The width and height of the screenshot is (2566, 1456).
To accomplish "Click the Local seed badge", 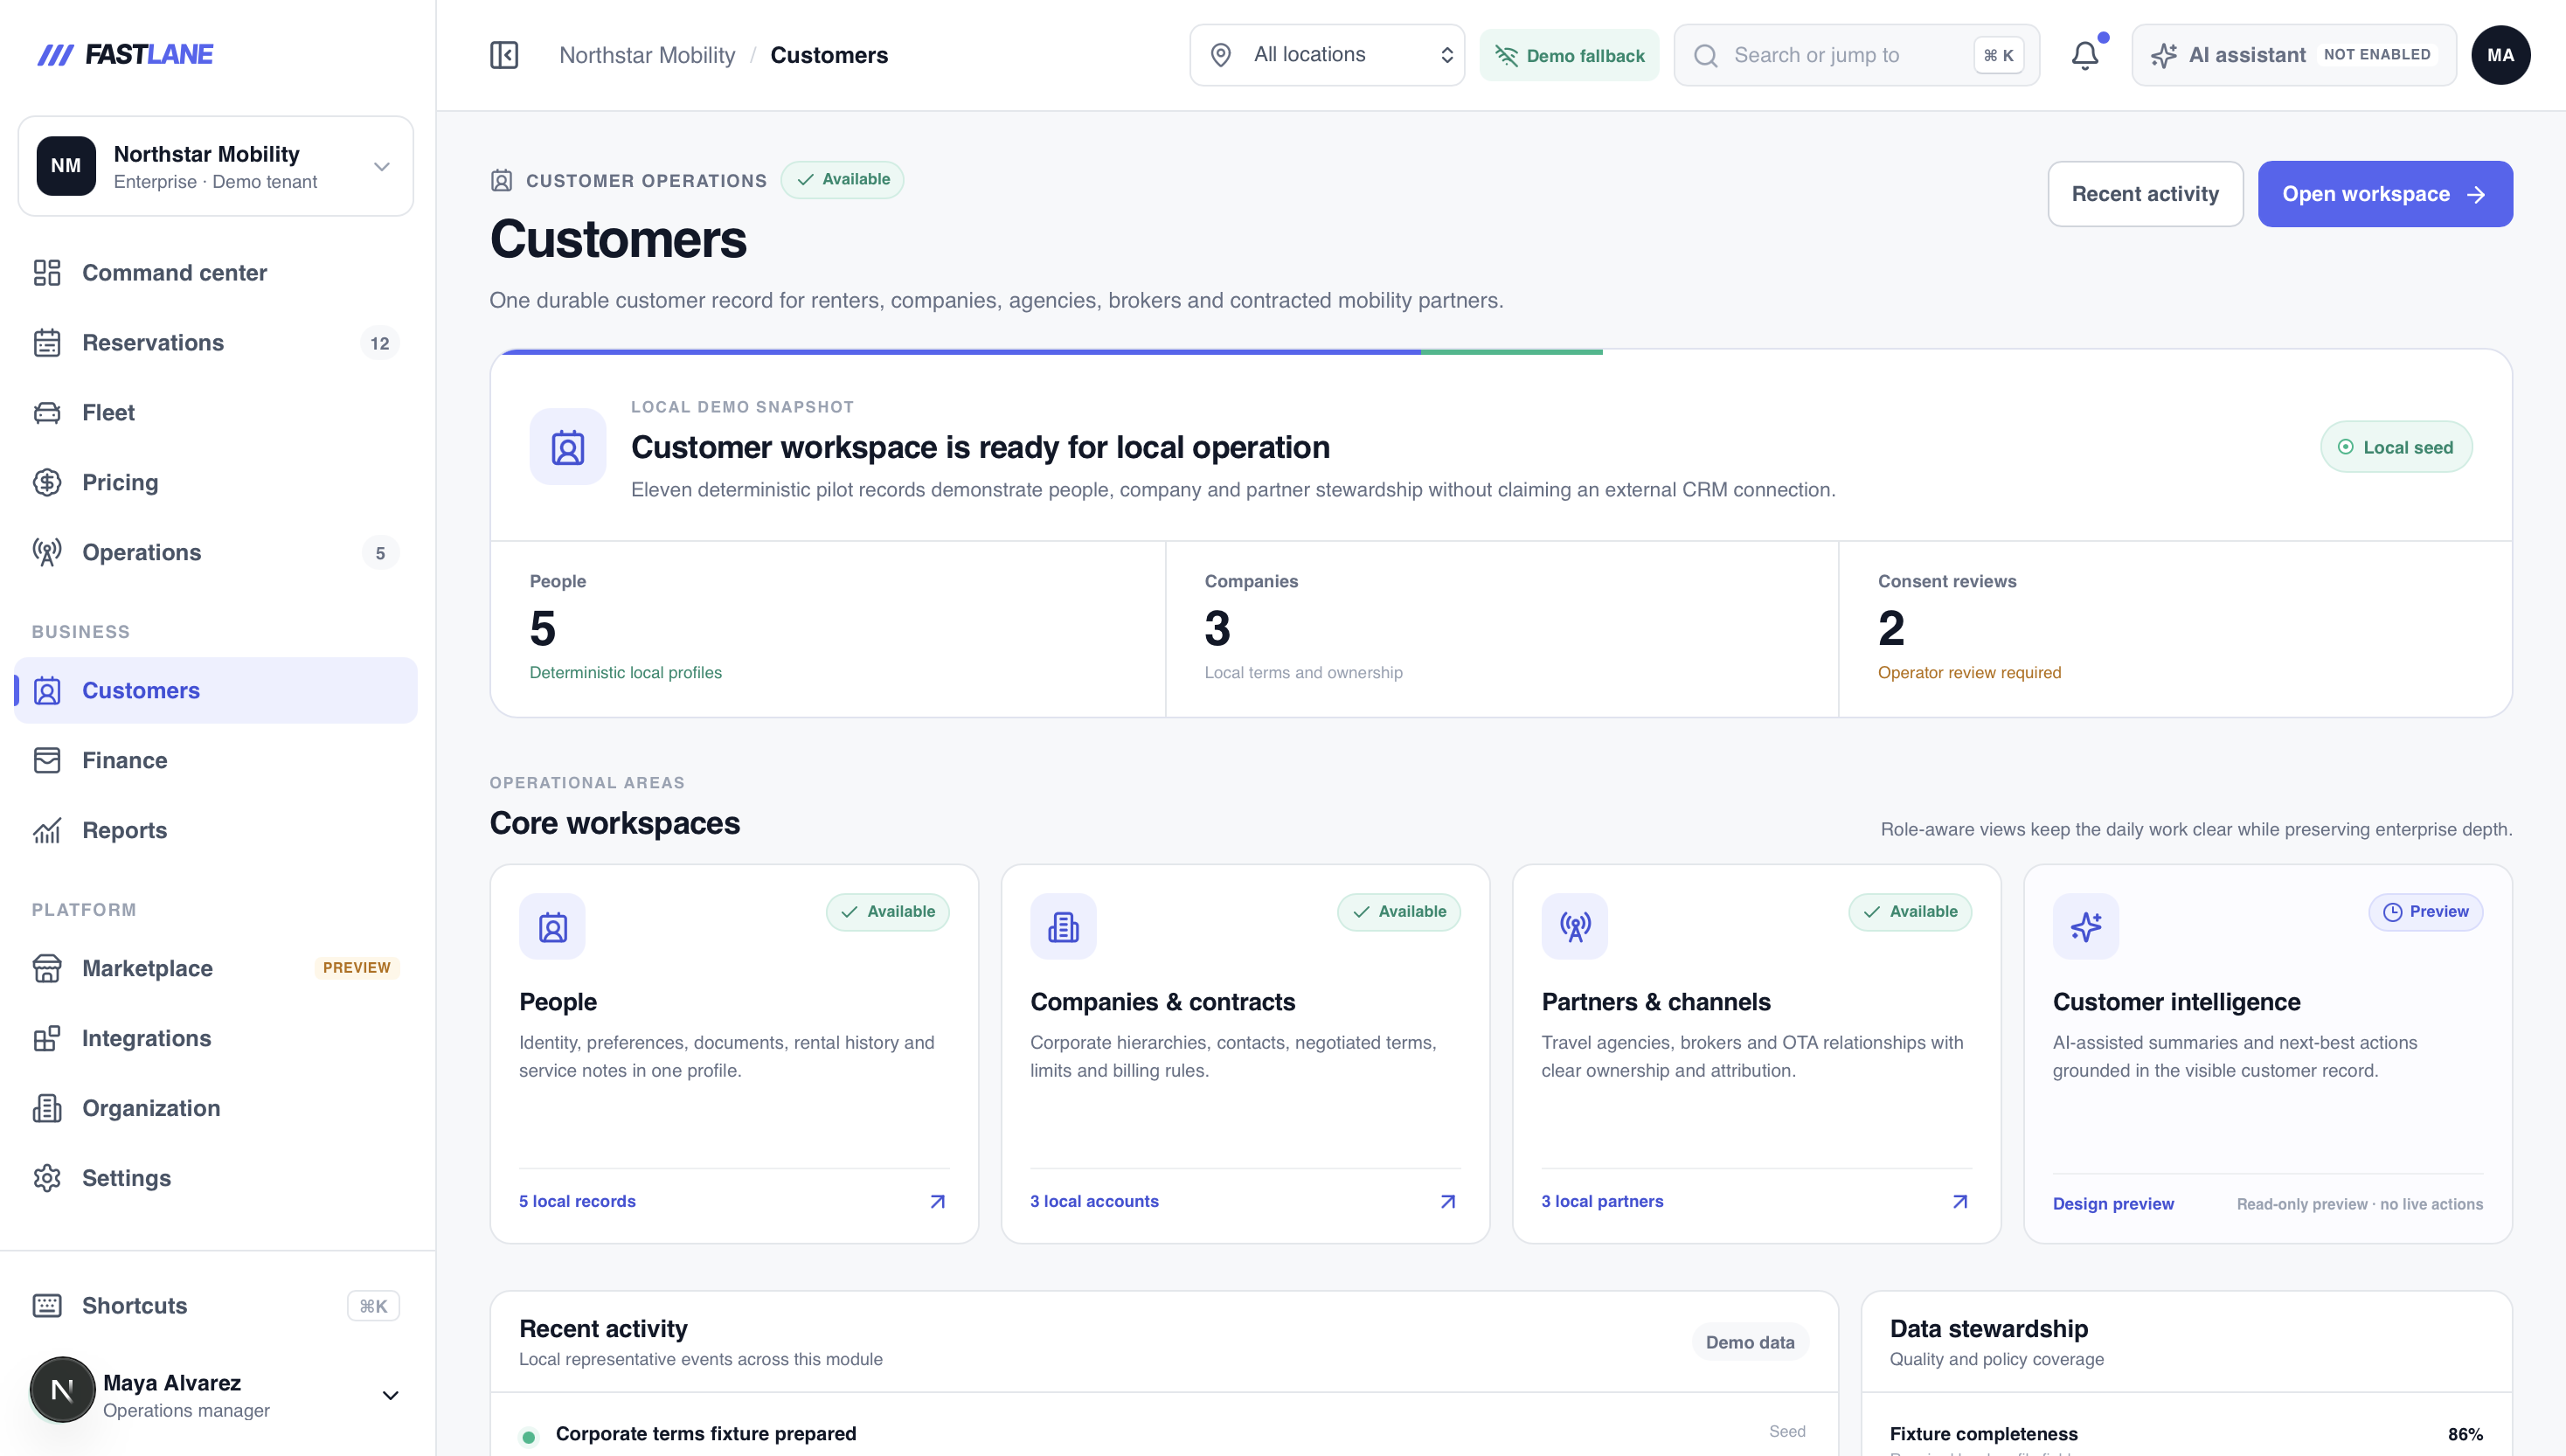I will [x=2395, y=447].
